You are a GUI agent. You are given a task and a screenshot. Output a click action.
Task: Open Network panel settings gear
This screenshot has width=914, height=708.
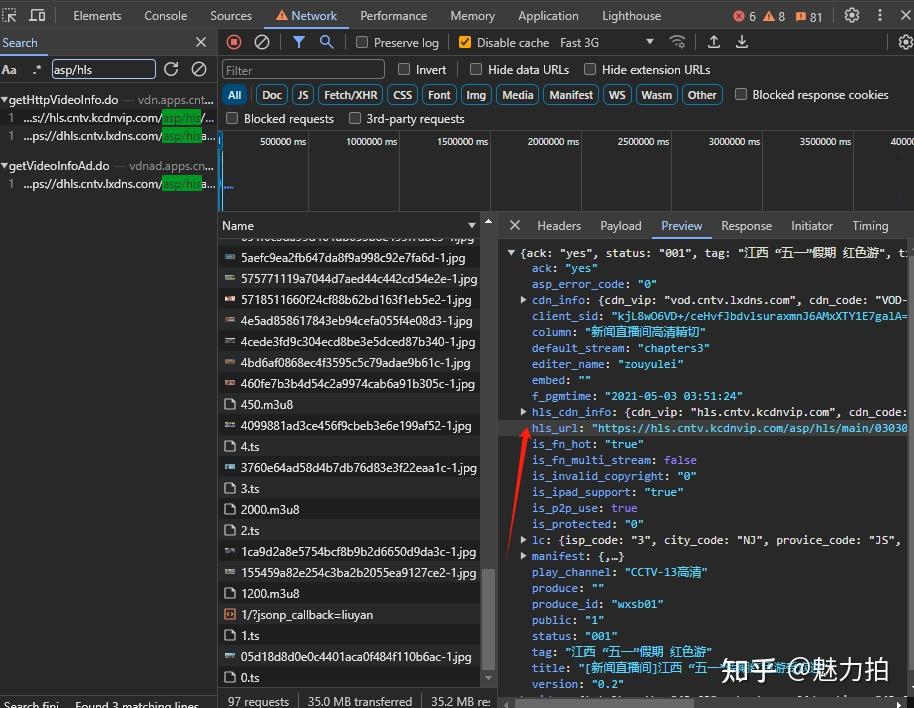pos(905,42)
